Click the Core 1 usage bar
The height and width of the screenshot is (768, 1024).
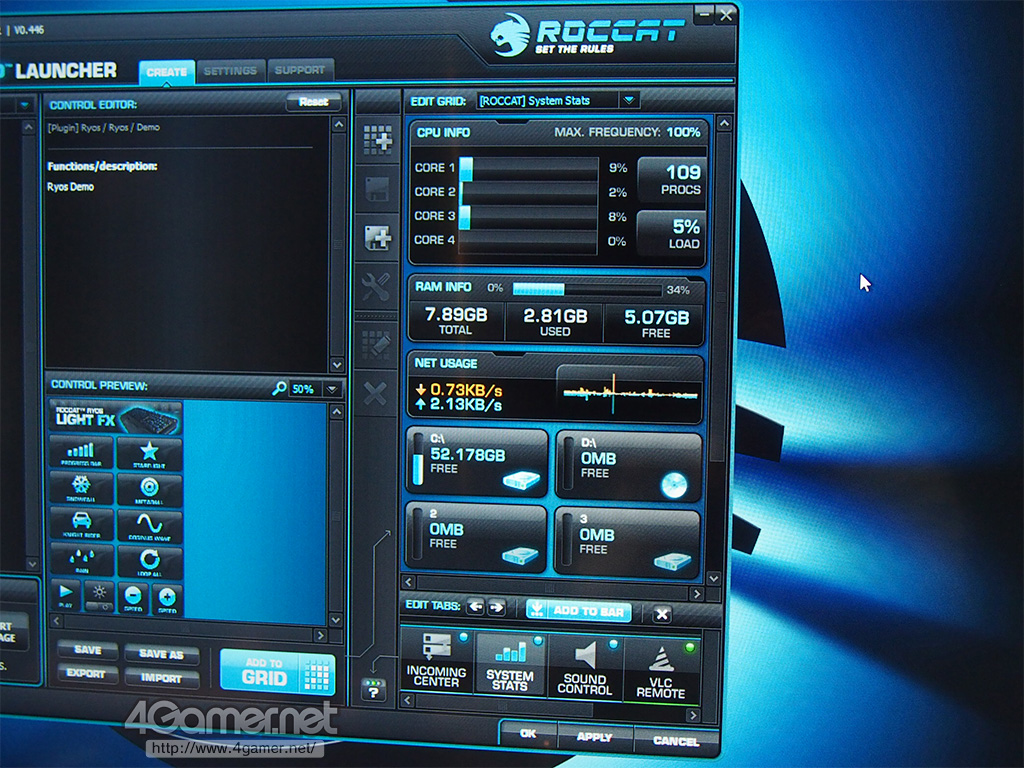coord(529,168)
